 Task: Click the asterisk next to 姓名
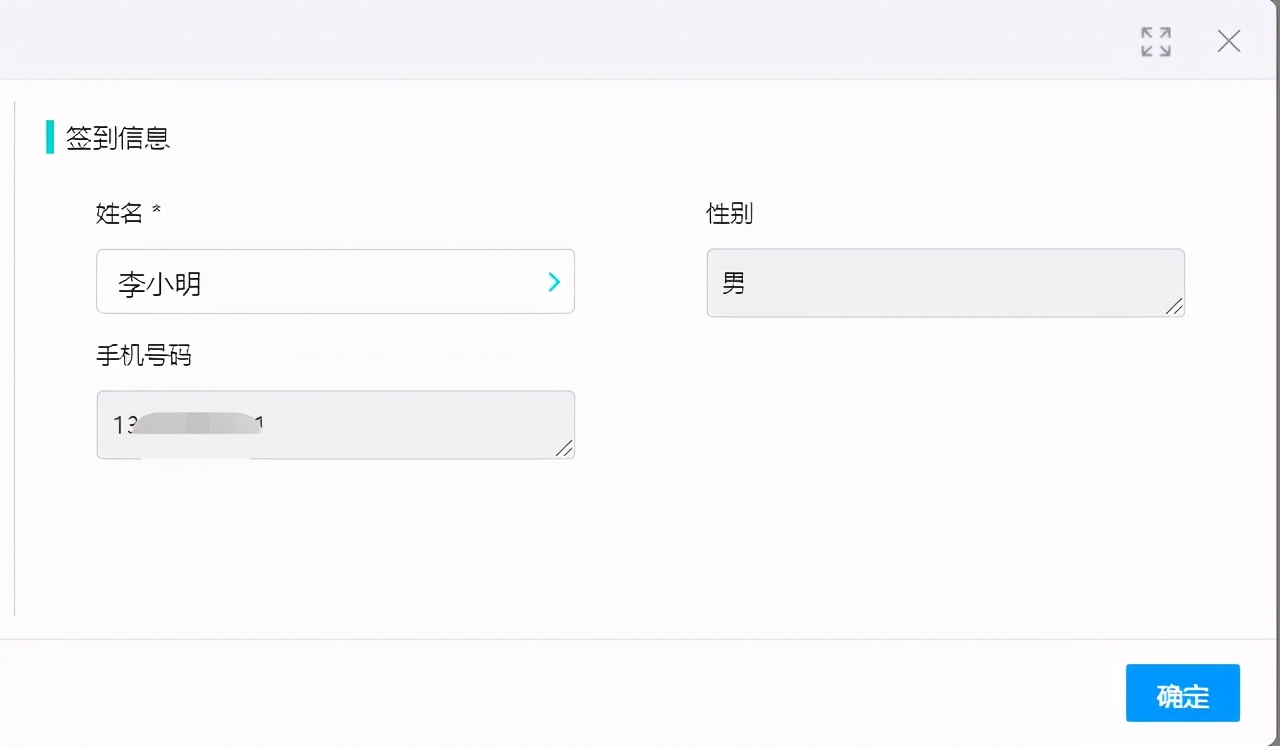156,208
